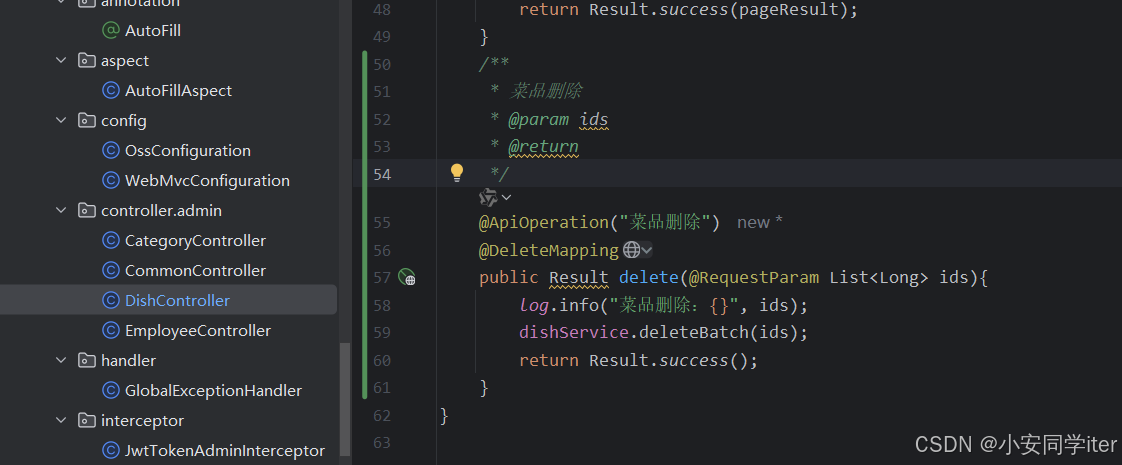Collapse the interceptor folder
The height and width of the screenshot is (465, 1122).
click(x=61, y=421)
